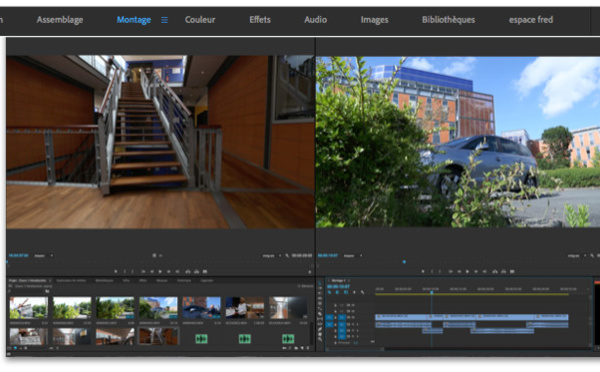The height and width of the screenshot is (372, 600).
Task: Open the Program monitor playback resolution dropdown
Action: coord(577,256)
